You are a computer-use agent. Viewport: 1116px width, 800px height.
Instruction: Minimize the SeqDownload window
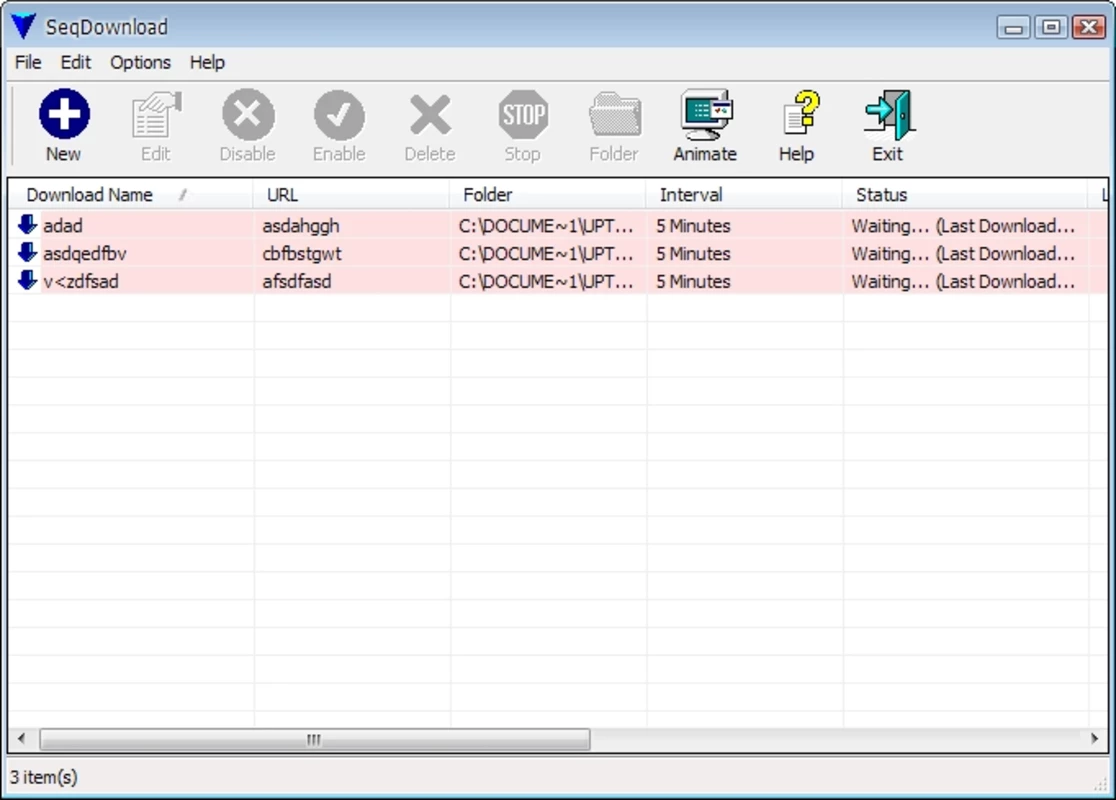[1014, 28]
